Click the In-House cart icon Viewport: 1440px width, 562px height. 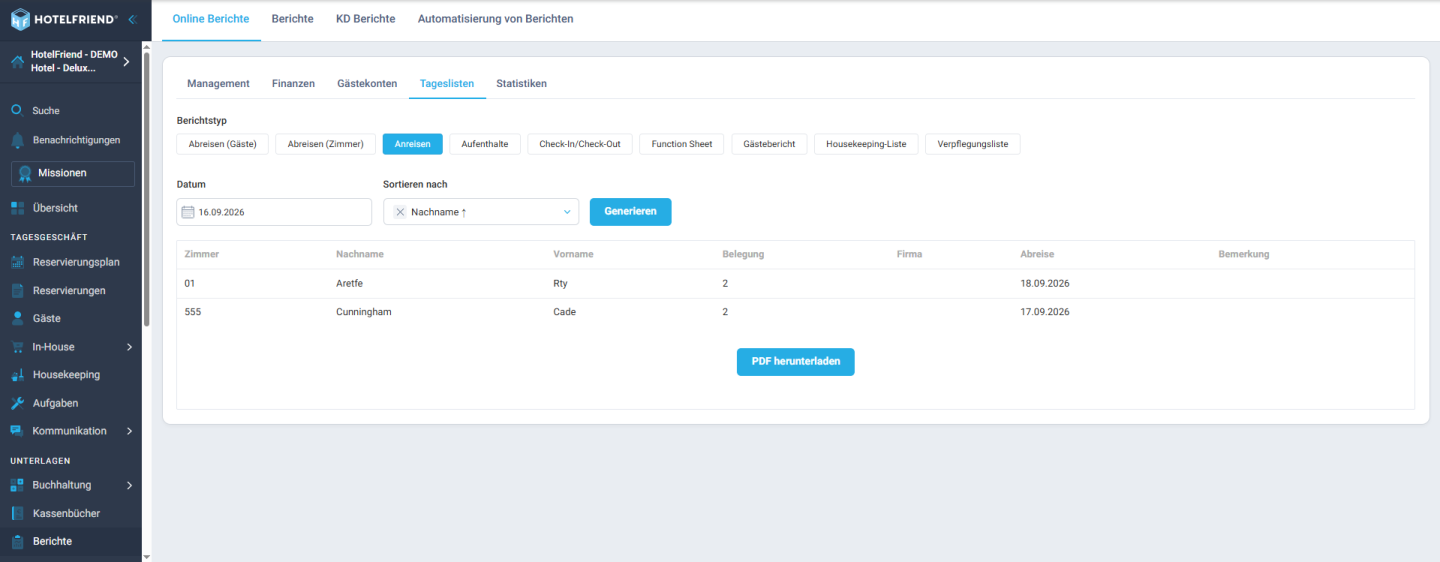click(17, 347)
